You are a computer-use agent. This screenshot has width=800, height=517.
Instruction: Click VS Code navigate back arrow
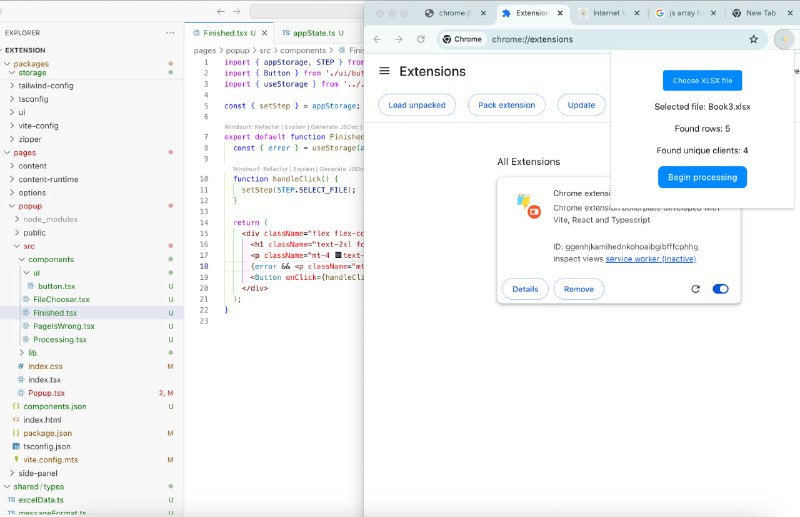pyautogui.click(x=221, y=12)
